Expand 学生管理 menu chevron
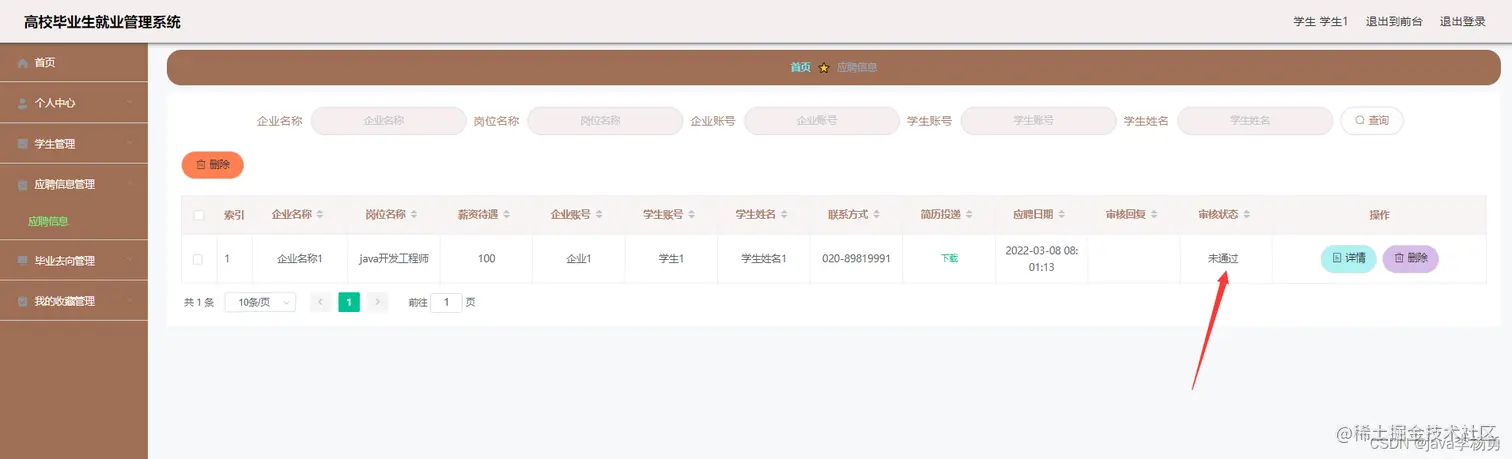1512x459 pixels. [131, 144]
